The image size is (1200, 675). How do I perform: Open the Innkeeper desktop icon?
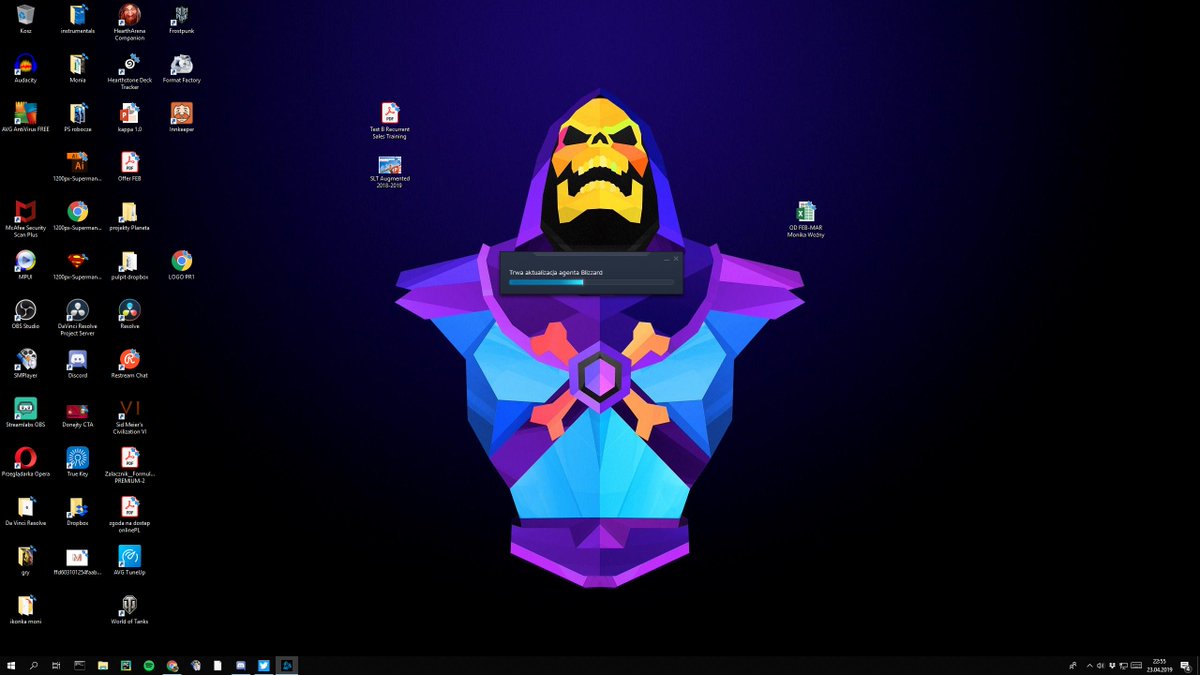coord(181,117)
